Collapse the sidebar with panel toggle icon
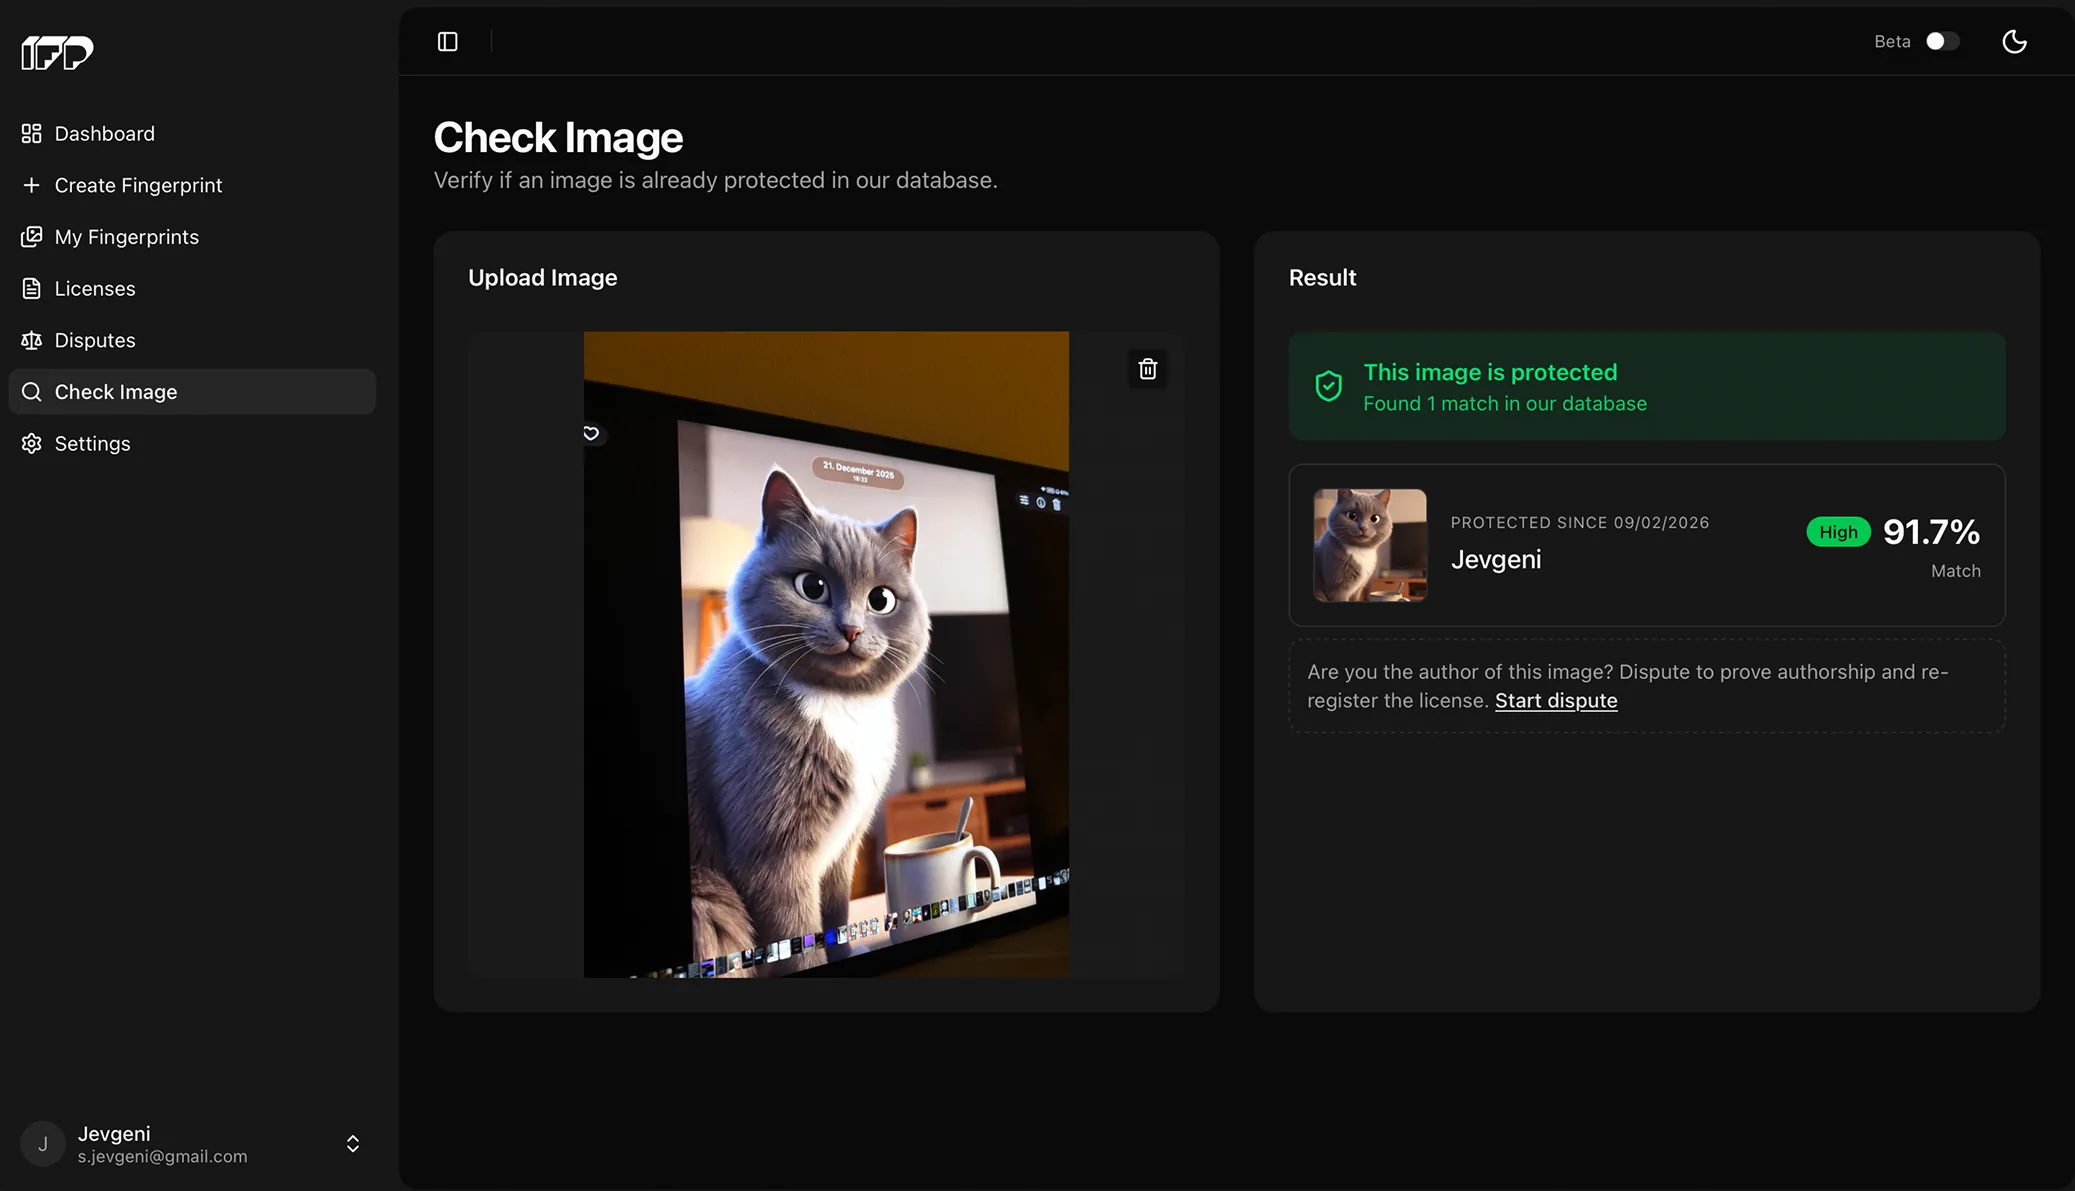Viewport: 2075px width, 1191px height. click(x=448, y=41)
